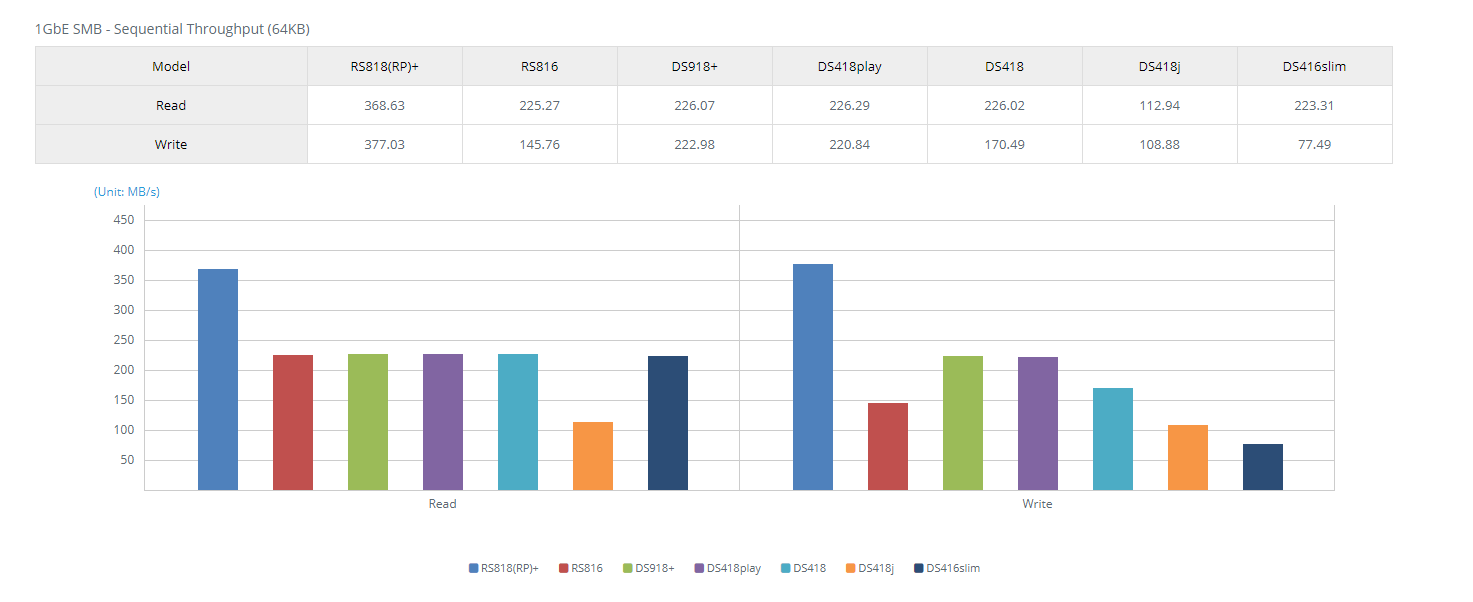Select the DS418 column header

point(1005,67)
